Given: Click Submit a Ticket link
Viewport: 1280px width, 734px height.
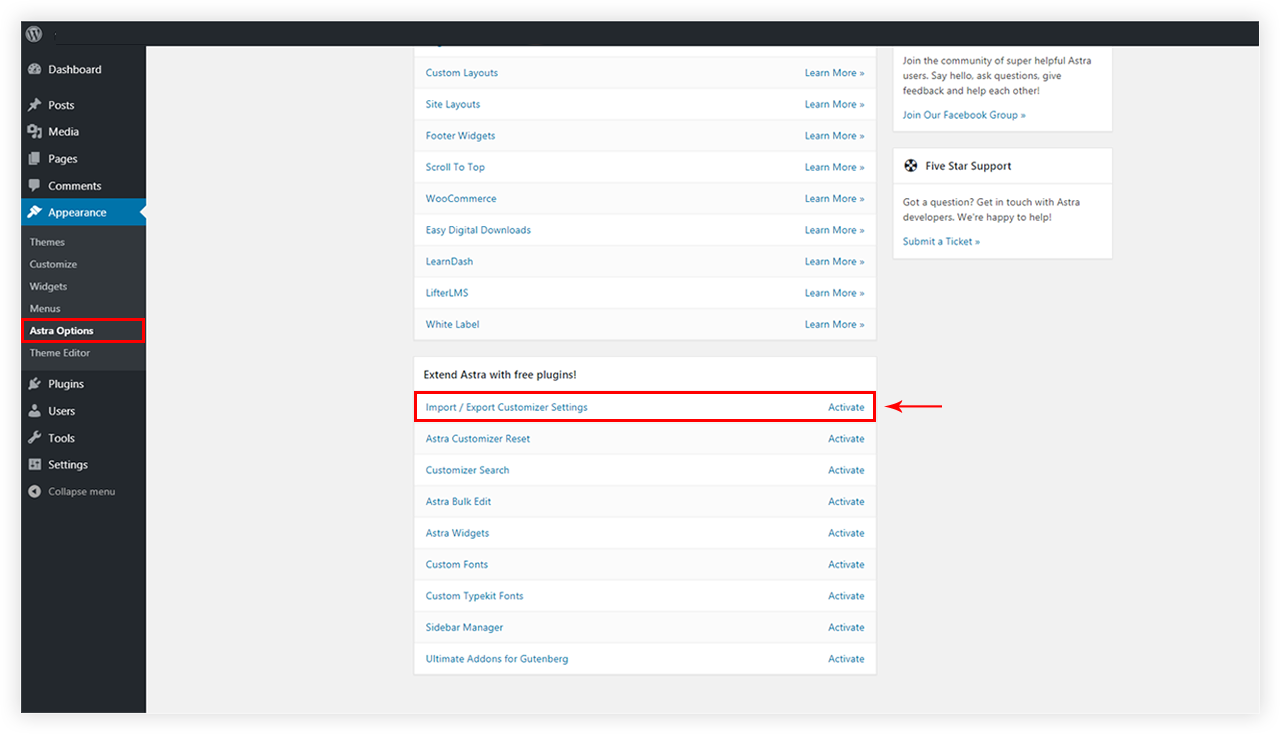Looking at the screenshot, I should click(x=941, y=242).
